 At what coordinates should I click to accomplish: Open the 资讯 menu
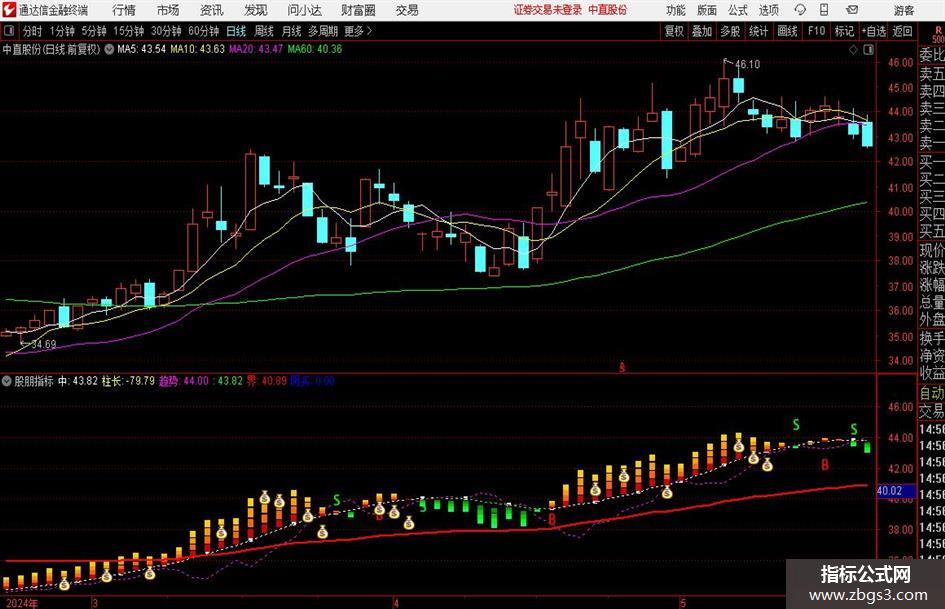[x=212, y=10]
